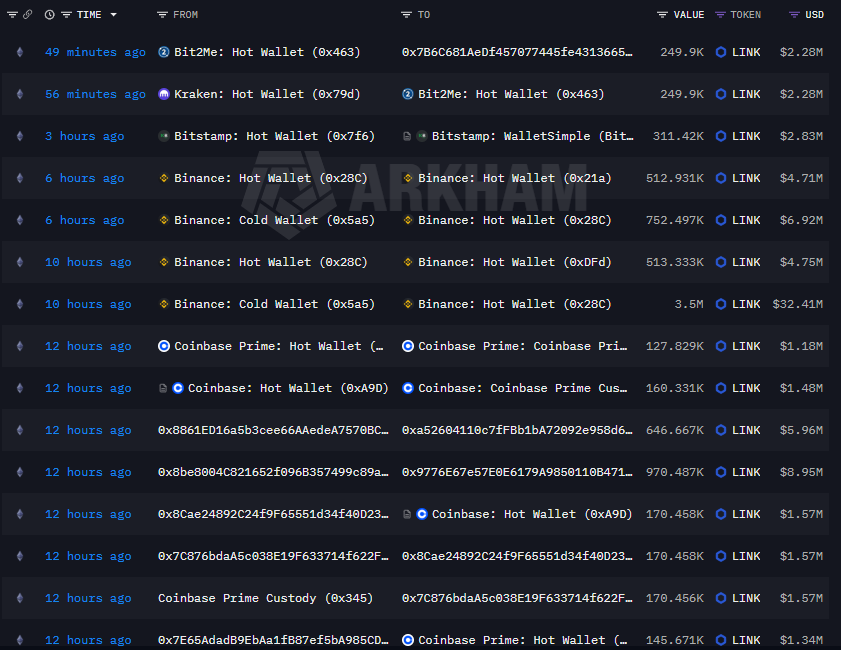Open Kraken: Hot Wallet (0x79d) entity

tap(267, 94)
